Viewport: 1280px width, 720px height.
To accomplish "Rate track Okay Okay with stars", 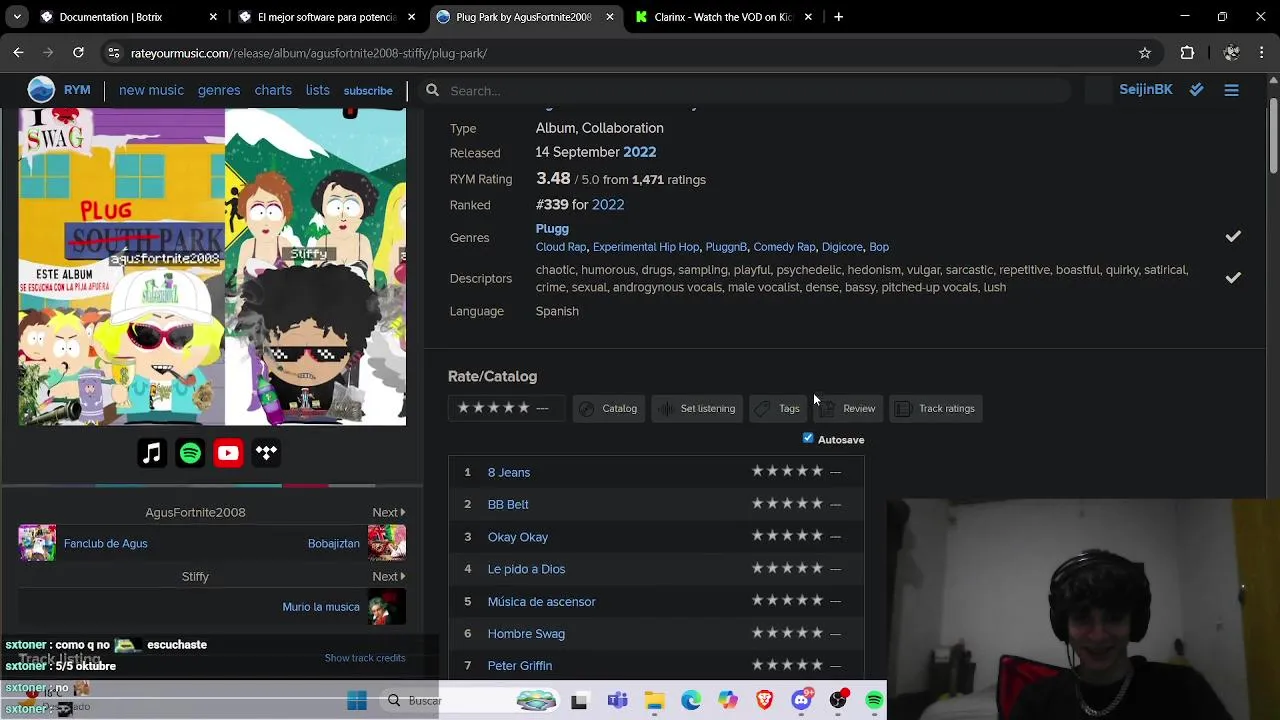I will (787, 536).
